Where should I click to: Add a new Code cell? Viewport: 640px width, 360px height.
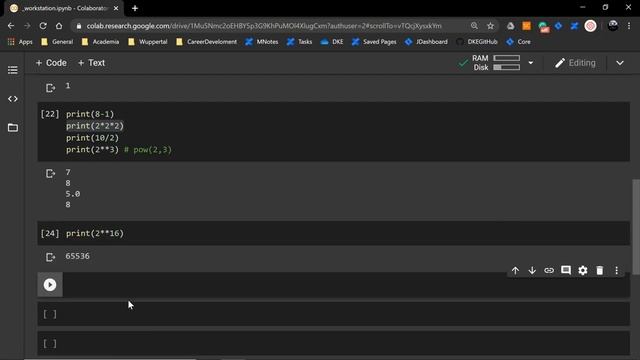pyautogui.click(x=51, y=63)
